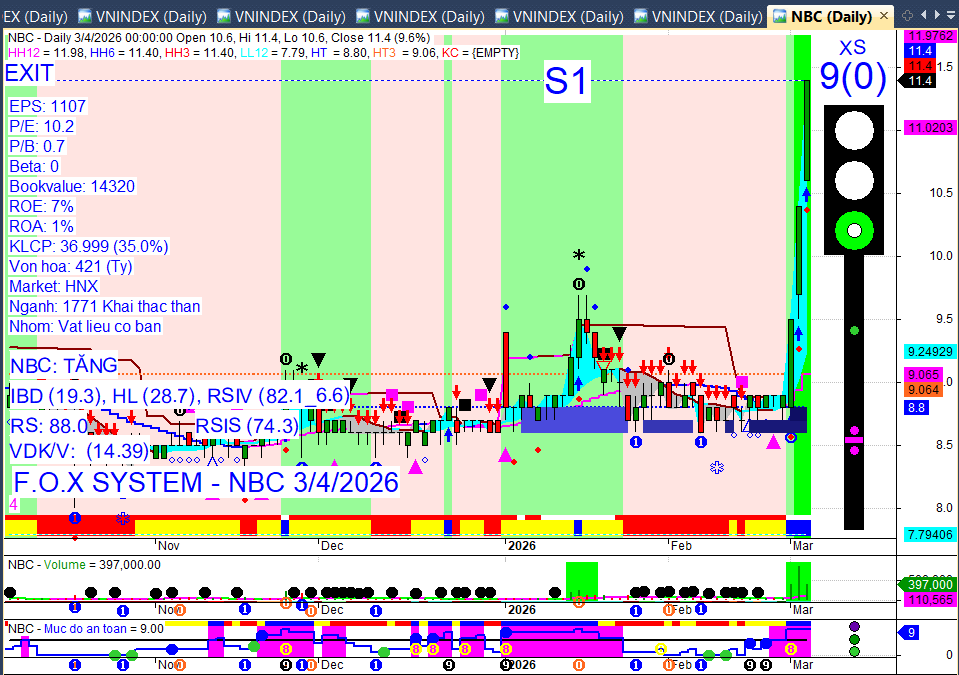Click NBC - Muc do an toan pane title
Screen dimensions: 959x675
click(86, 629)
